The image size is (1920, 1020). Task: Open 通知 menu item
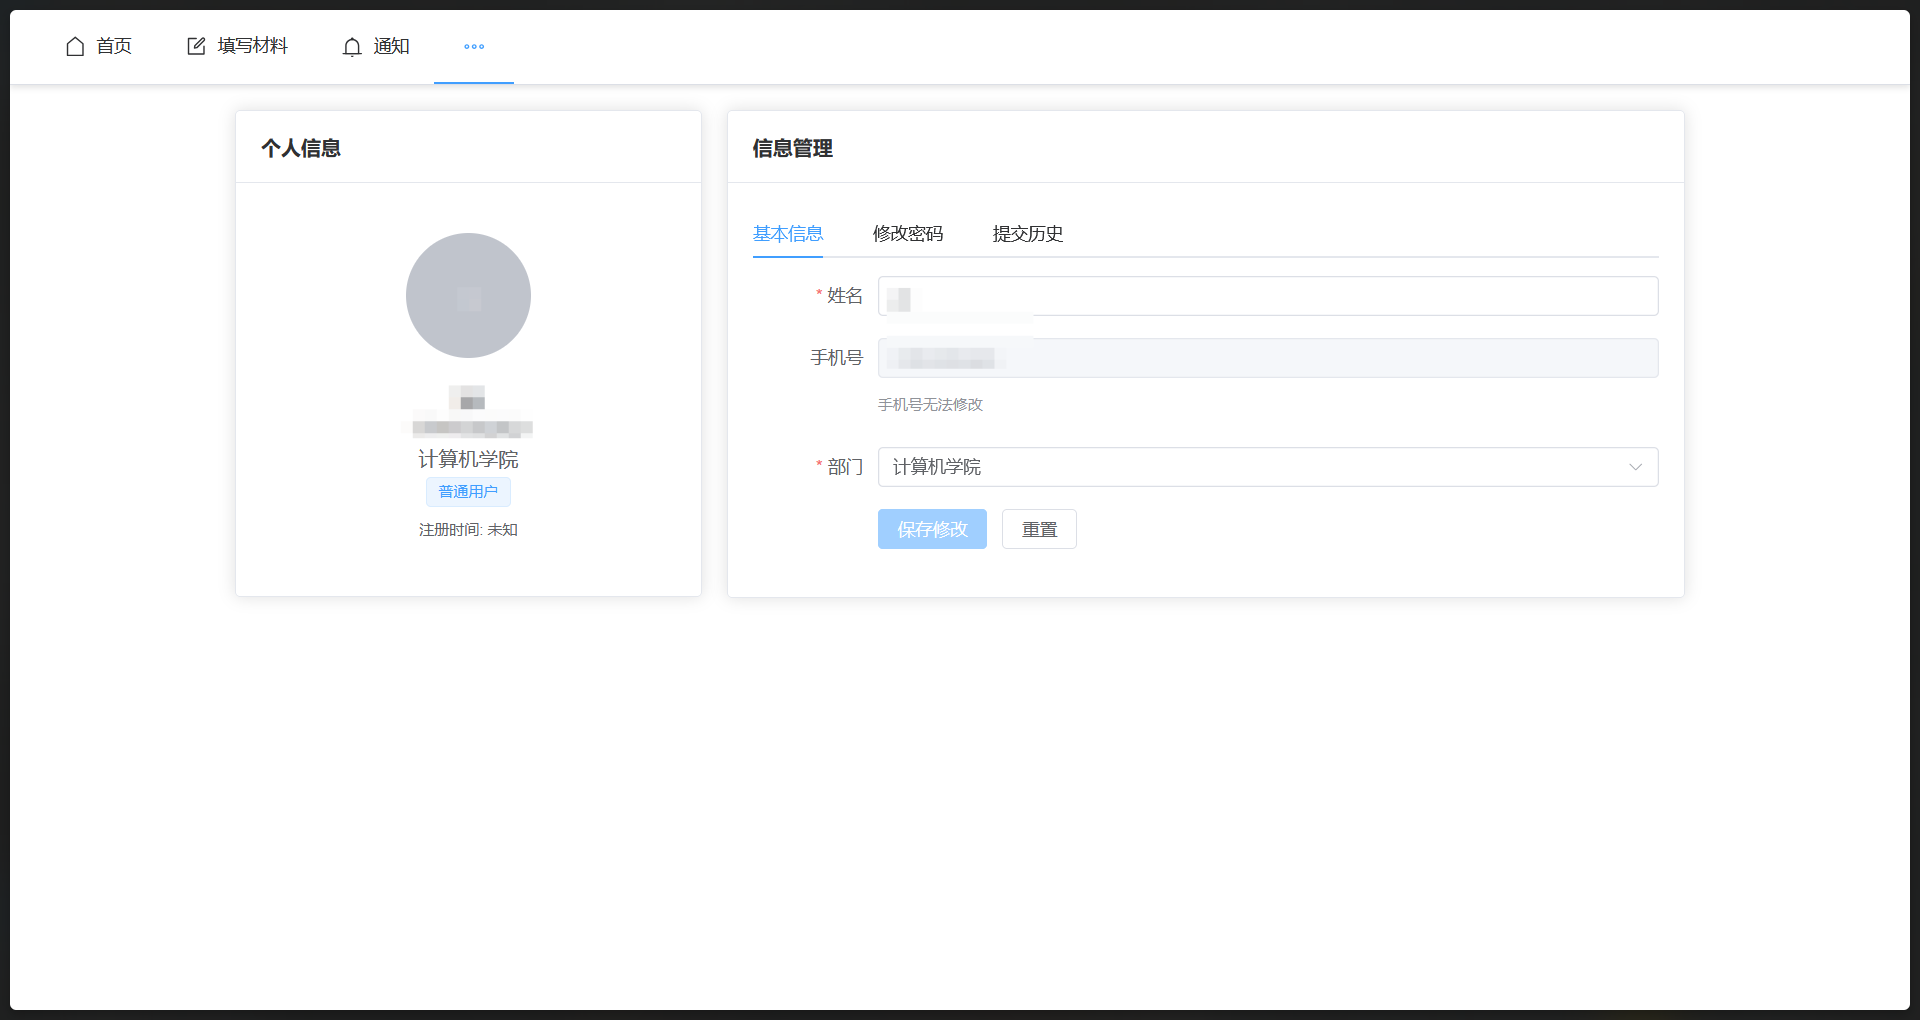click(x=376, y=46)
